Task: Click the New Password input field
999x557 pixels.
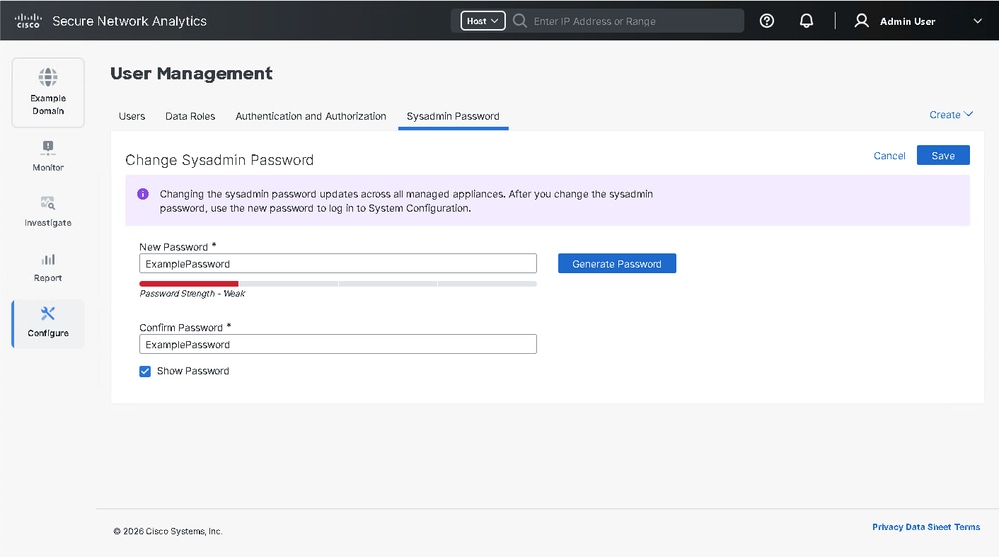Action: click(338, 264)
